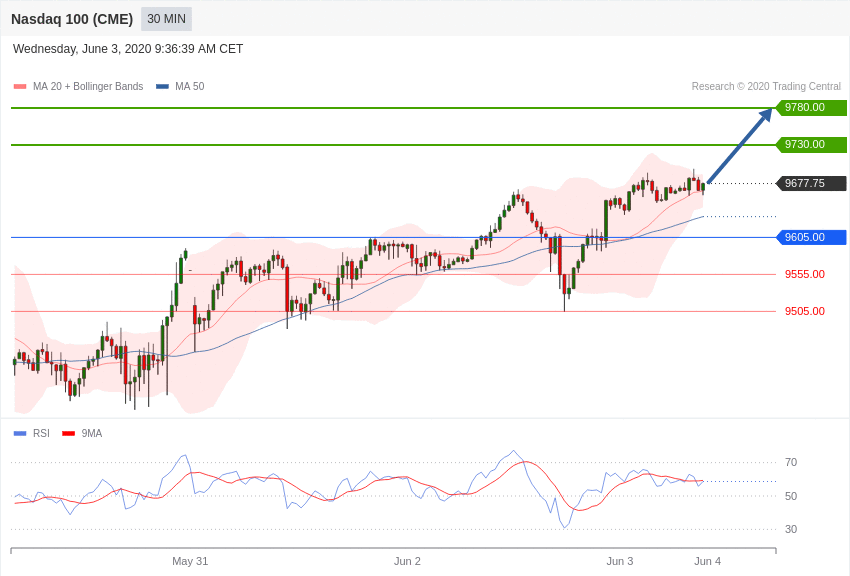Click the Jun 4 date axis label

click(707, 561)
